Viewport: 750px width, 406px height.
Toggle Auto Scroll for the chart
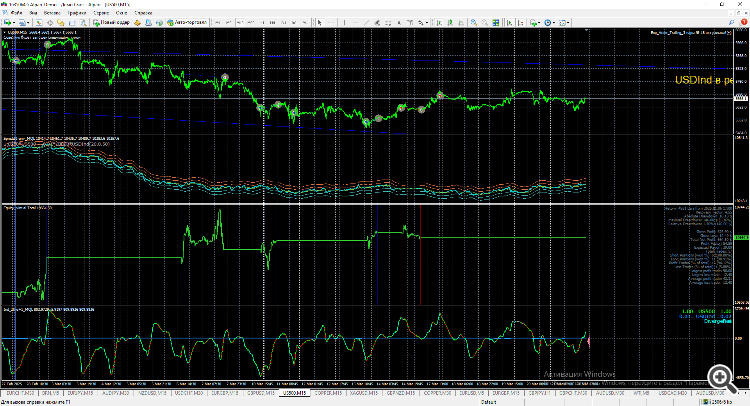pos(509,22)
